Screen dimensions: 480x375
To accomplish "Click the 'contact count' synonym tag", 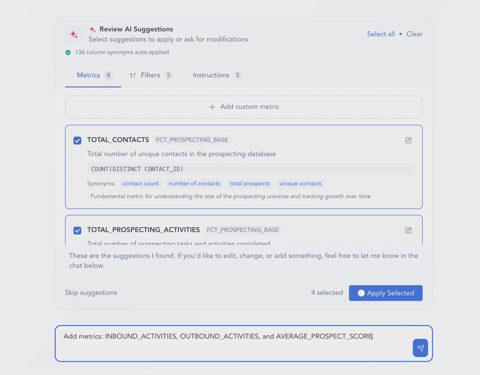I will (x=140, y=184).
